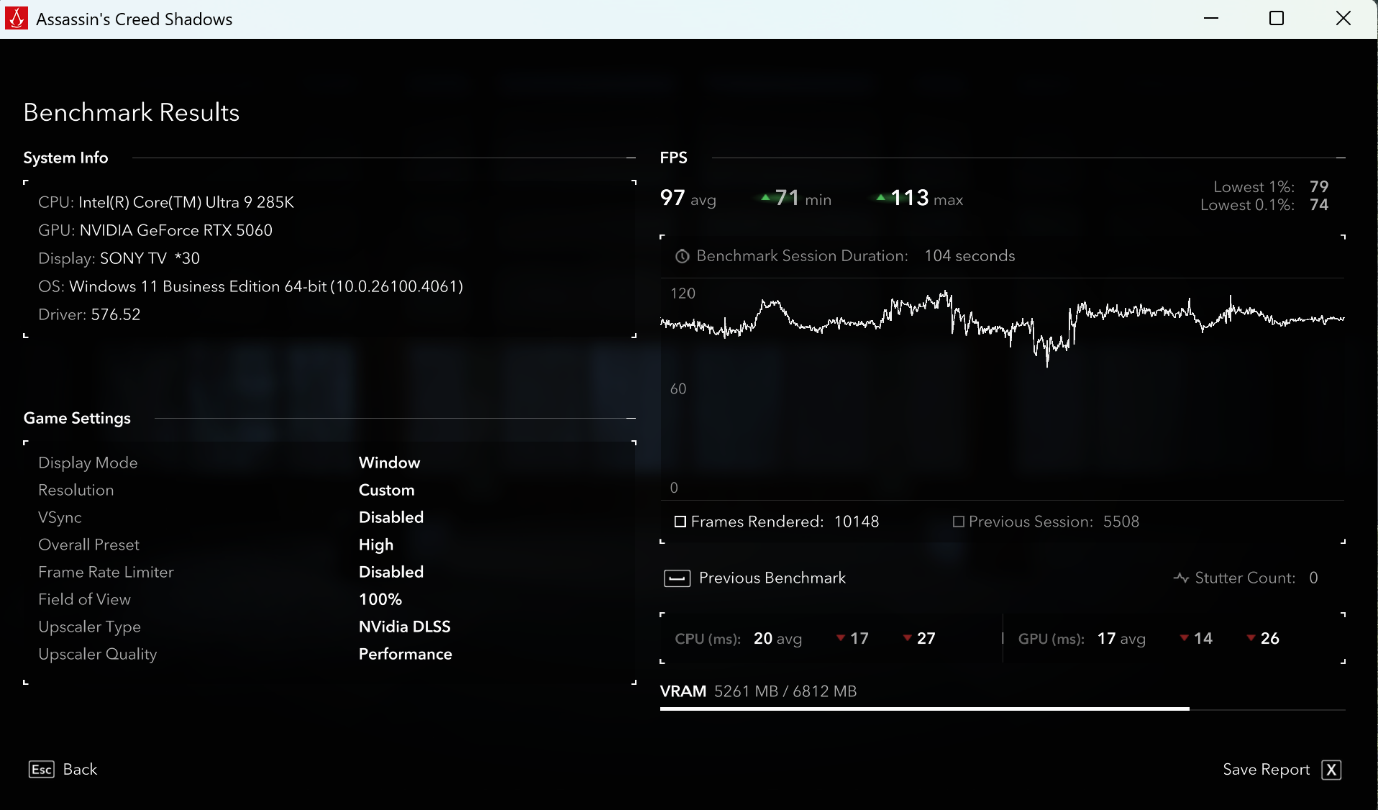Click the Upscaler Quality value Performance
The width and height of the screenshot is (1378, 810).
[x=405, y=654]
